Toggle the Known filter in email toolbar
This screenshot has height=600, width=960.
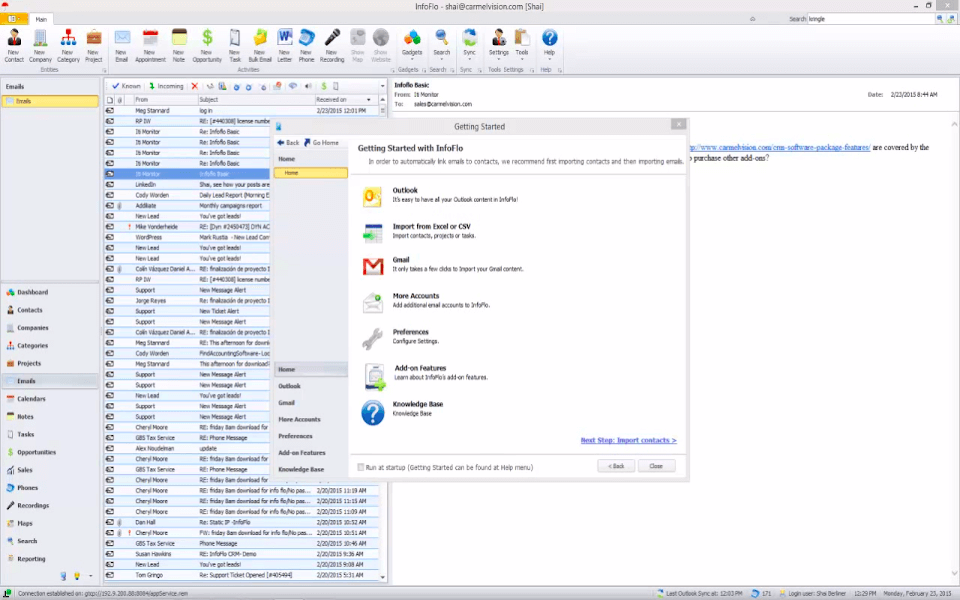pyautogui.click(x=126, y=86)
